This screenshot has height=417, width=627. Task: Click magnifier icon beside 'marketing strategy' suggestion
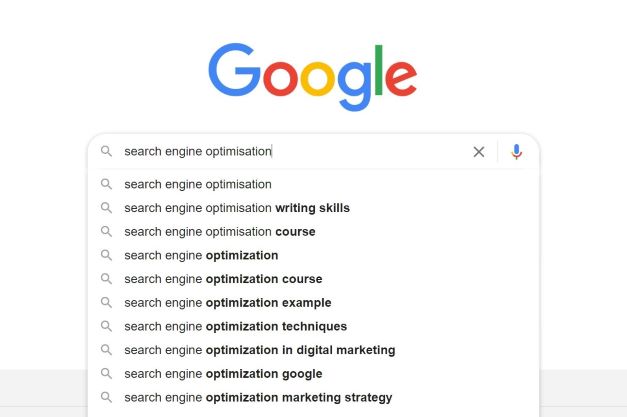click(106, 397)
